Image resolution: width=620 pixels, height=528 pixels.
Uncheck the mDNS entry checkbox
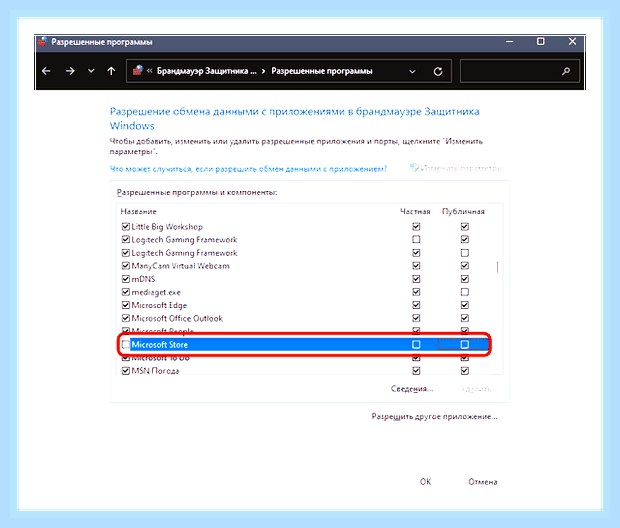125,279
